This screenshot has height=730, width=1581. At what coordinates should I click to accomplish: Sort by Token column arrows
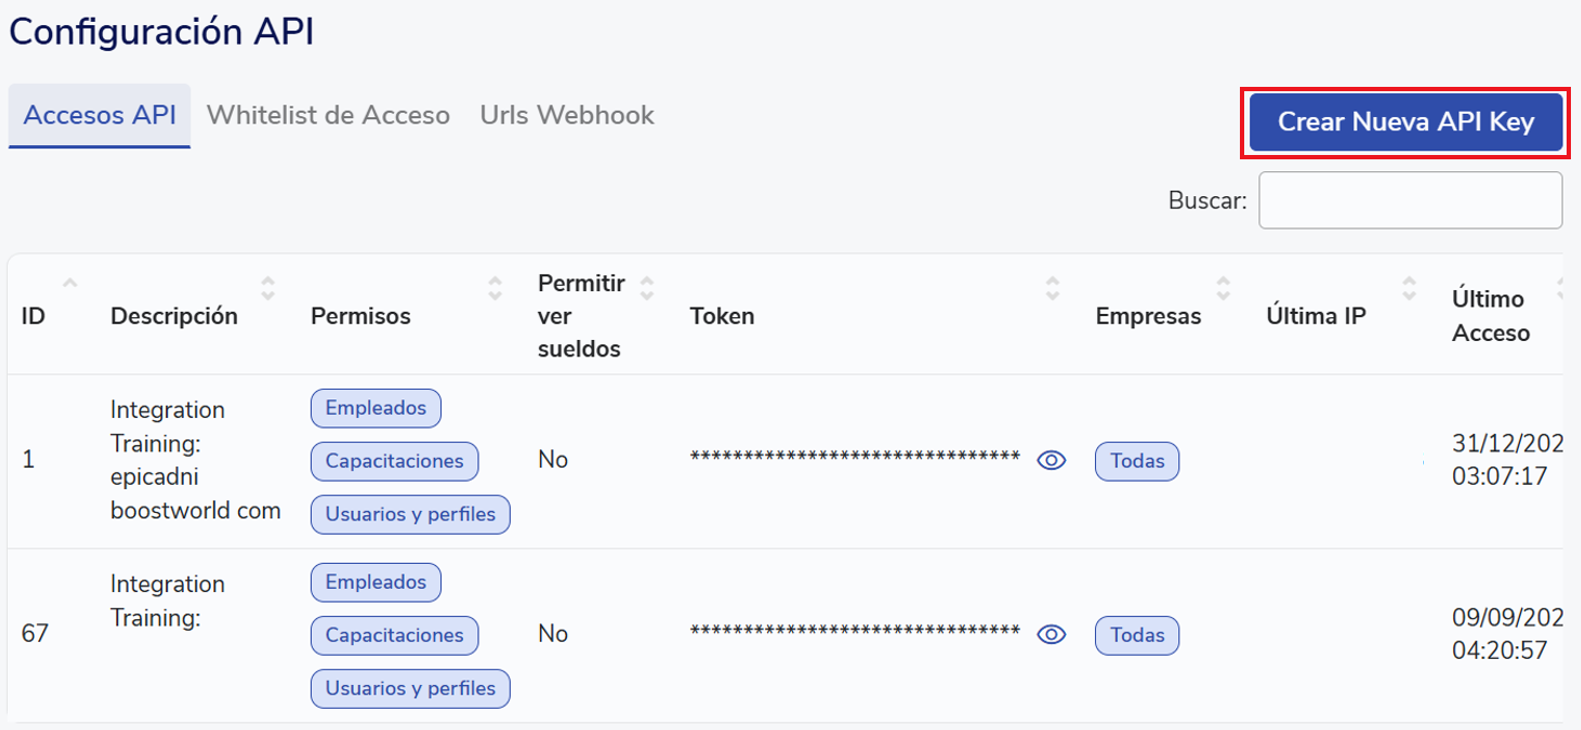[x=1052, y=289]
